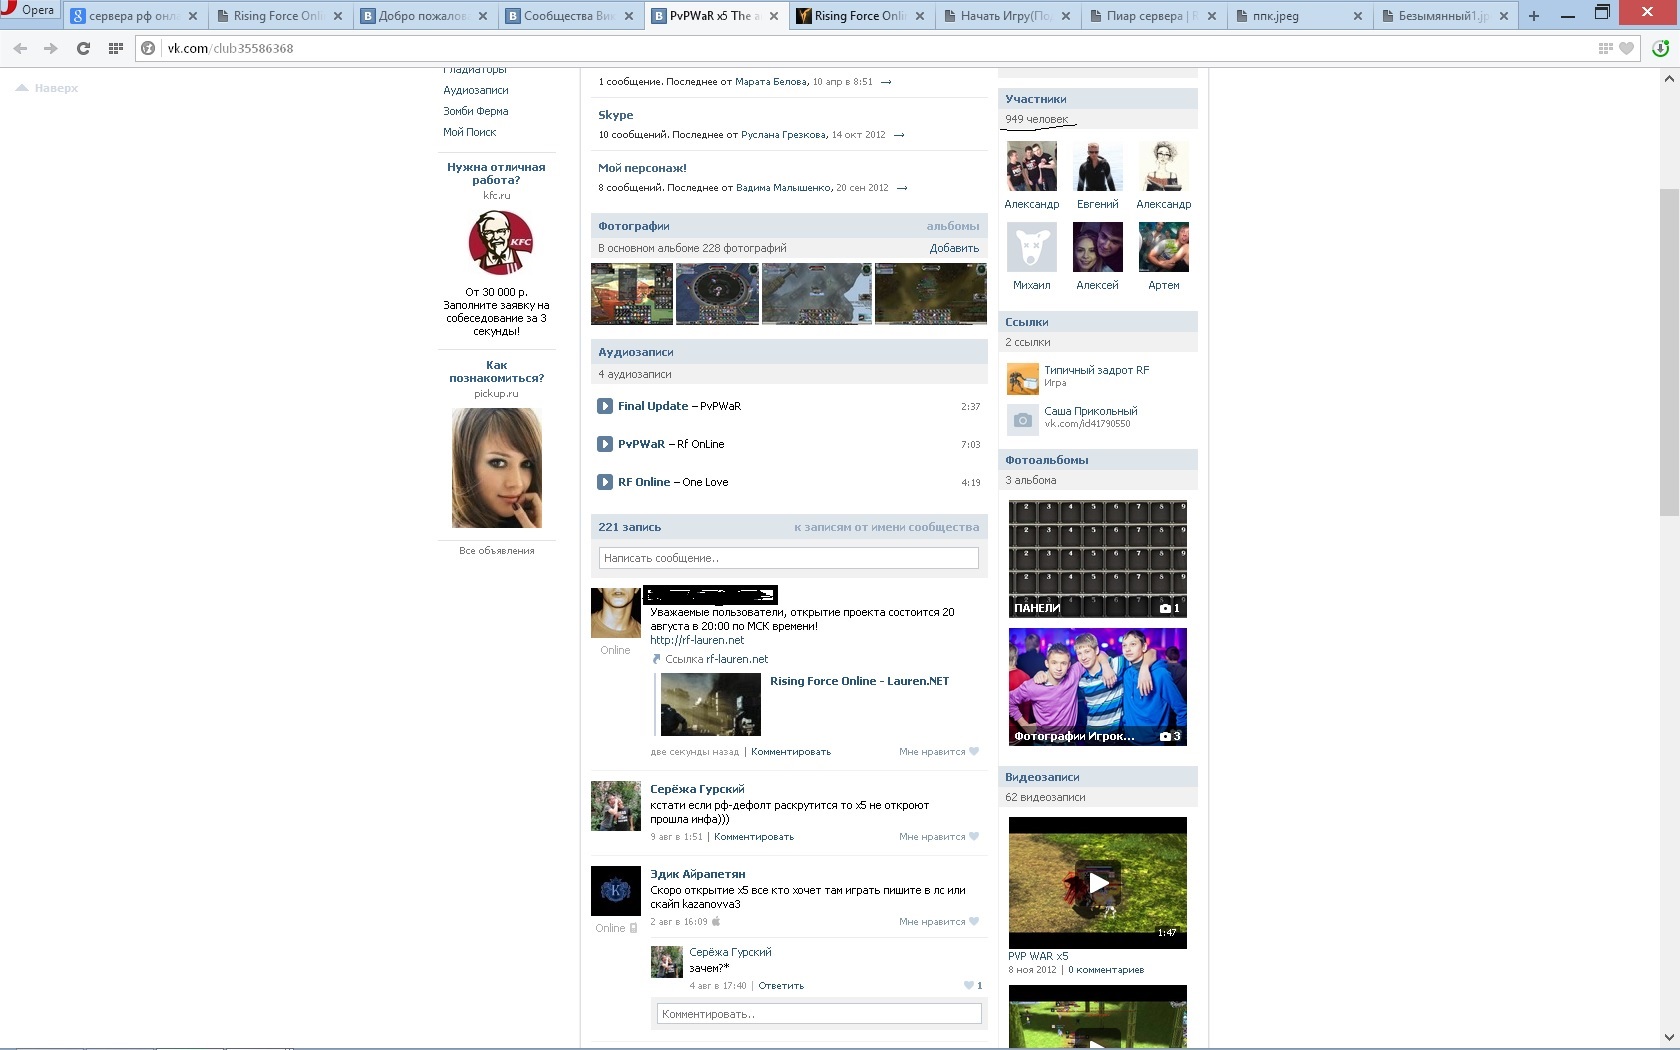Open the Мой персонаж! discussion topic
The height and width of the screenshot is (1050, 1680).
(x=642, y=168)
